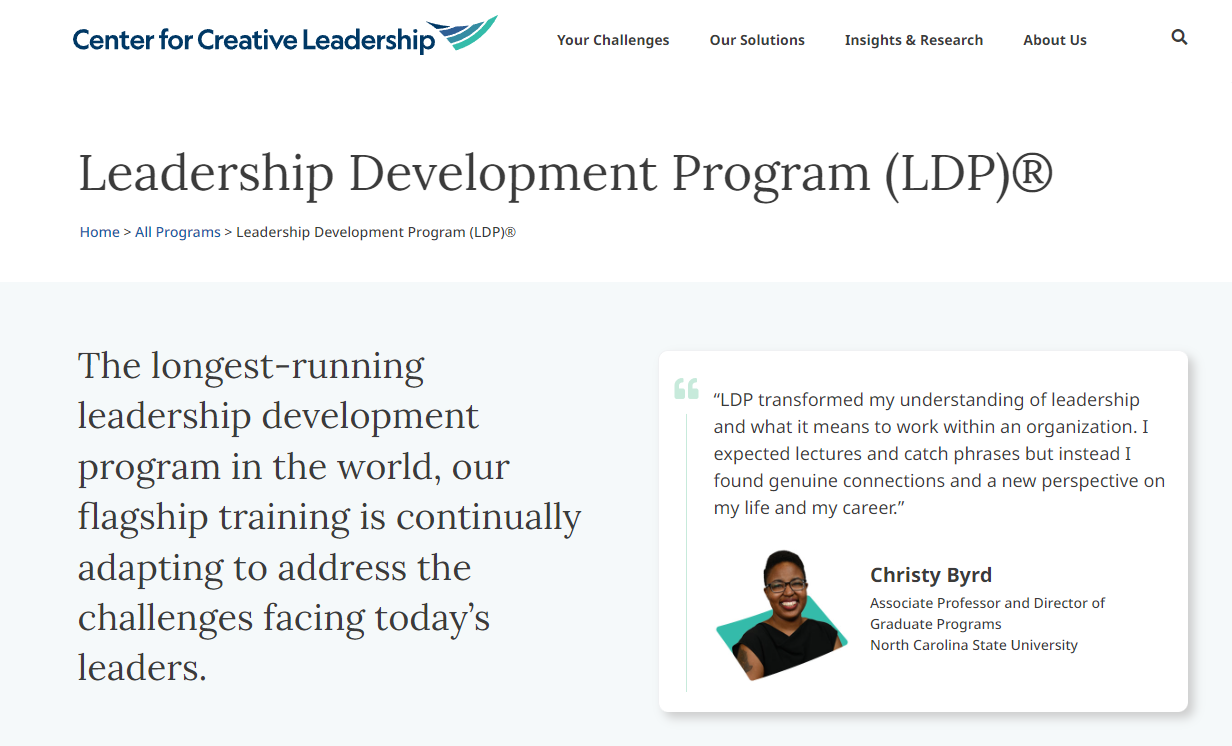Image resolution: width=1232 pixels, height=746 pixels.
Task: Open the Insights & Research menu
Action: [913, 40]
